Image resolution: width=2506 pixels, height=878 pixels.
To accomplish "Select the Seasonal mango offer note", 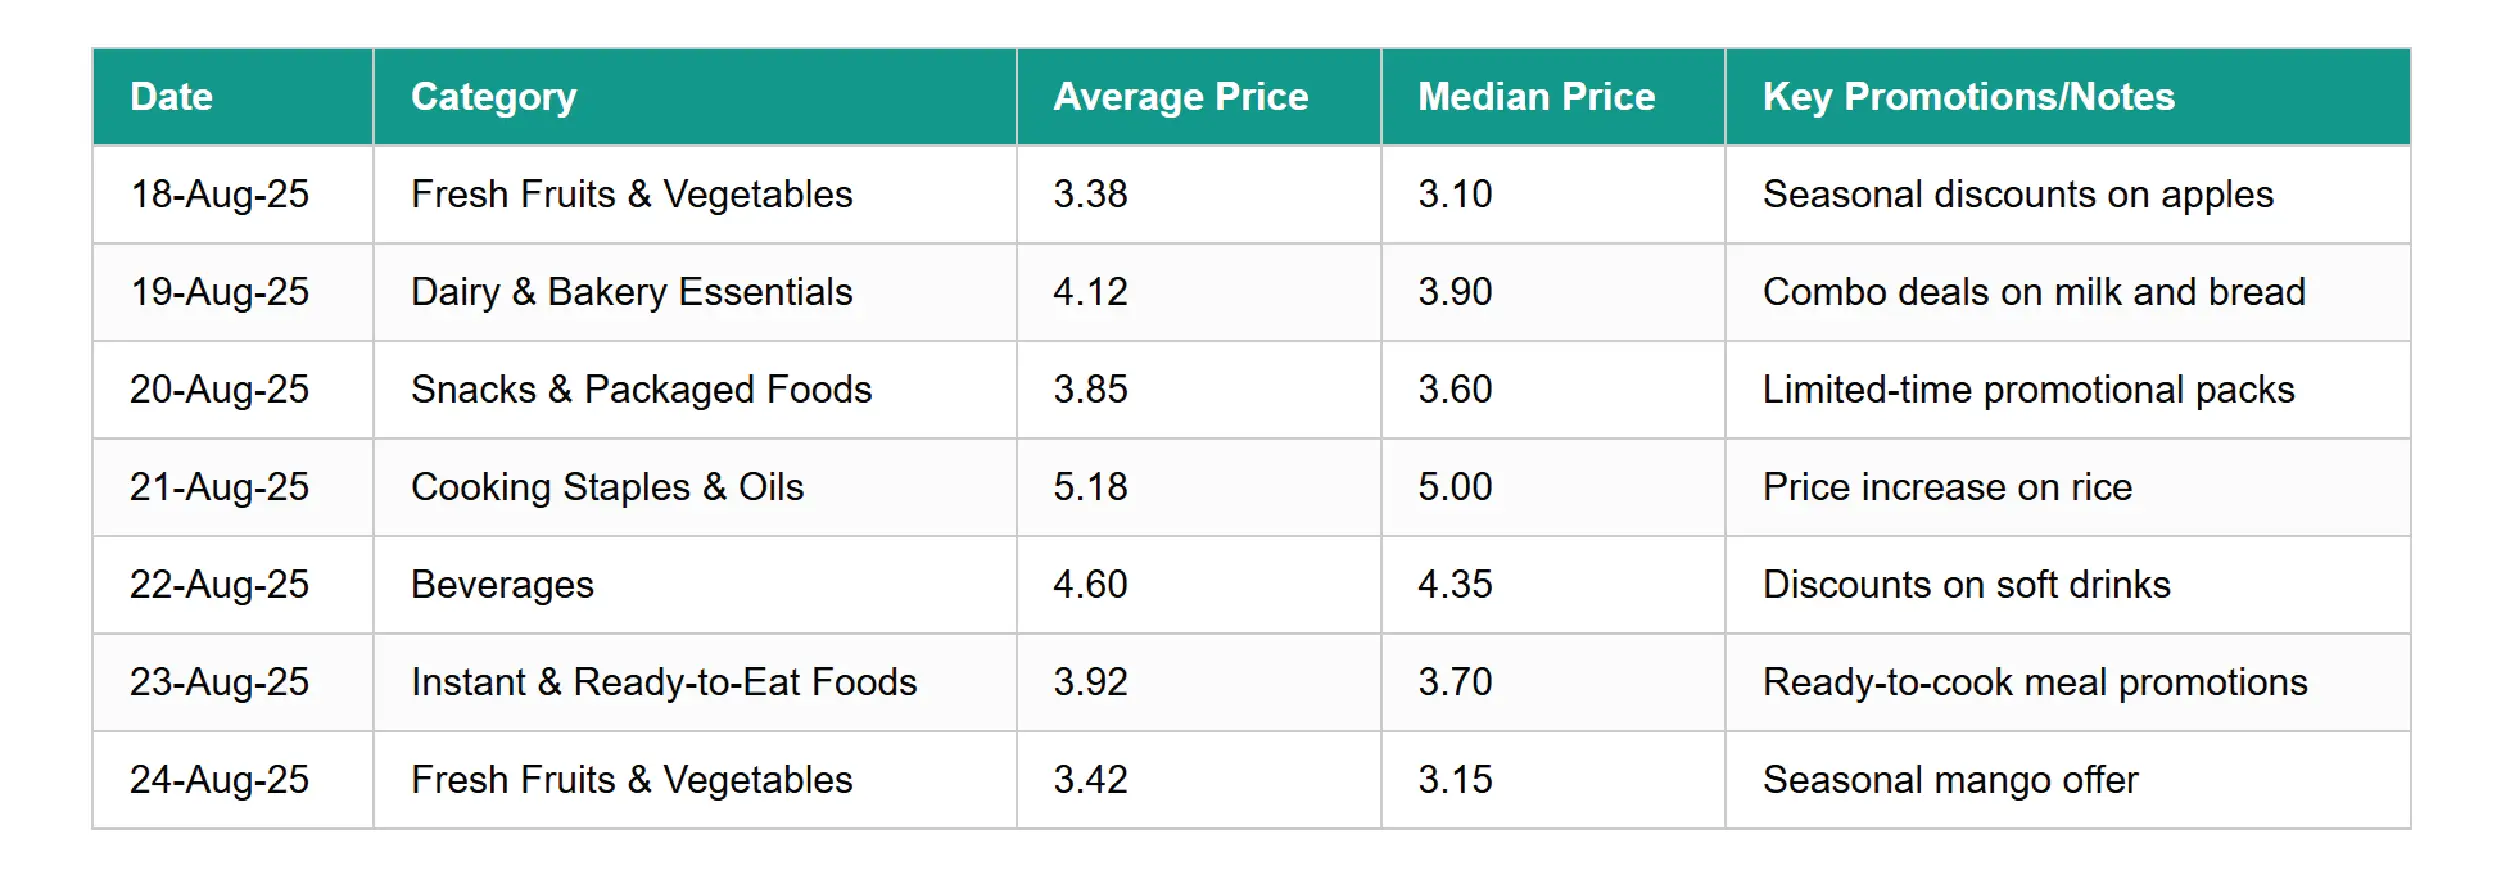I will [1950, 780].
